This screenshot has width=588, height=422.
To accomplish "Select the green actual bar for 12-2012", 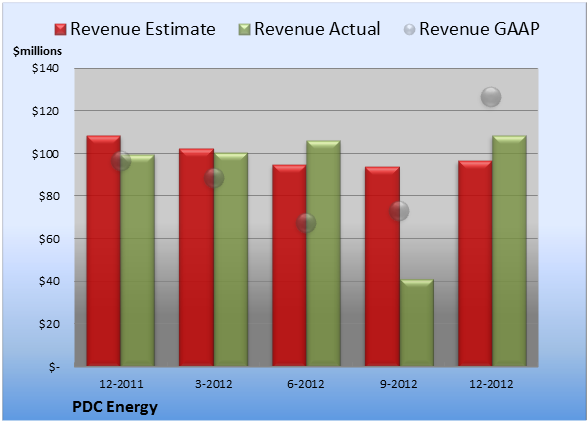I will click(x=509, y=251).
